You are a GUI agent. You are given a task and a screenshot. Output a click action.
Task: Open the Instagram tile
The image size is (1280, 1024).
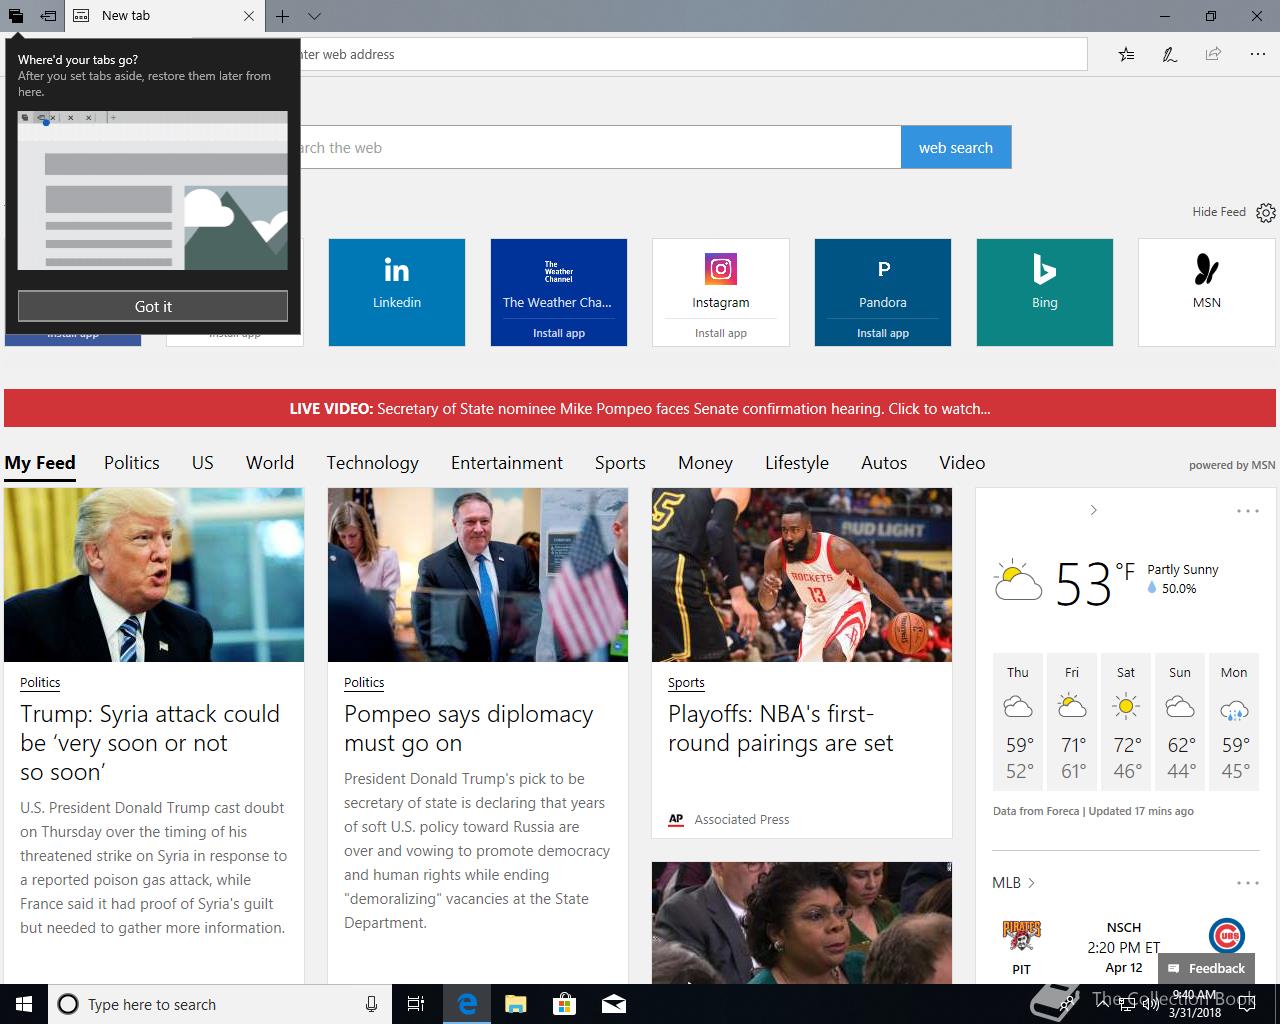click(721, 280)
